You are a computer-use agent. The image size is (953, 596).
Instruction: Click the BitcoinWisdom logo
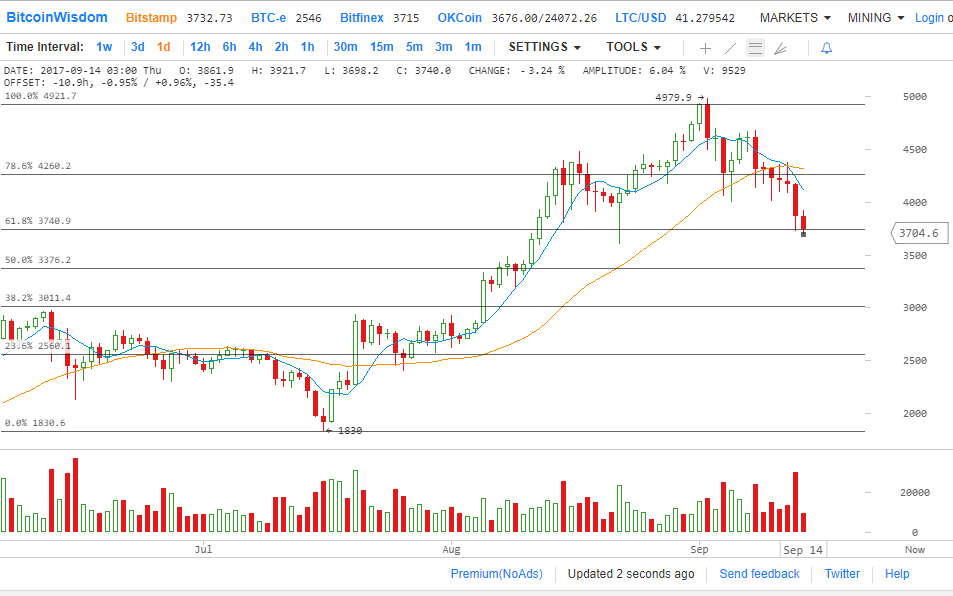58,18
